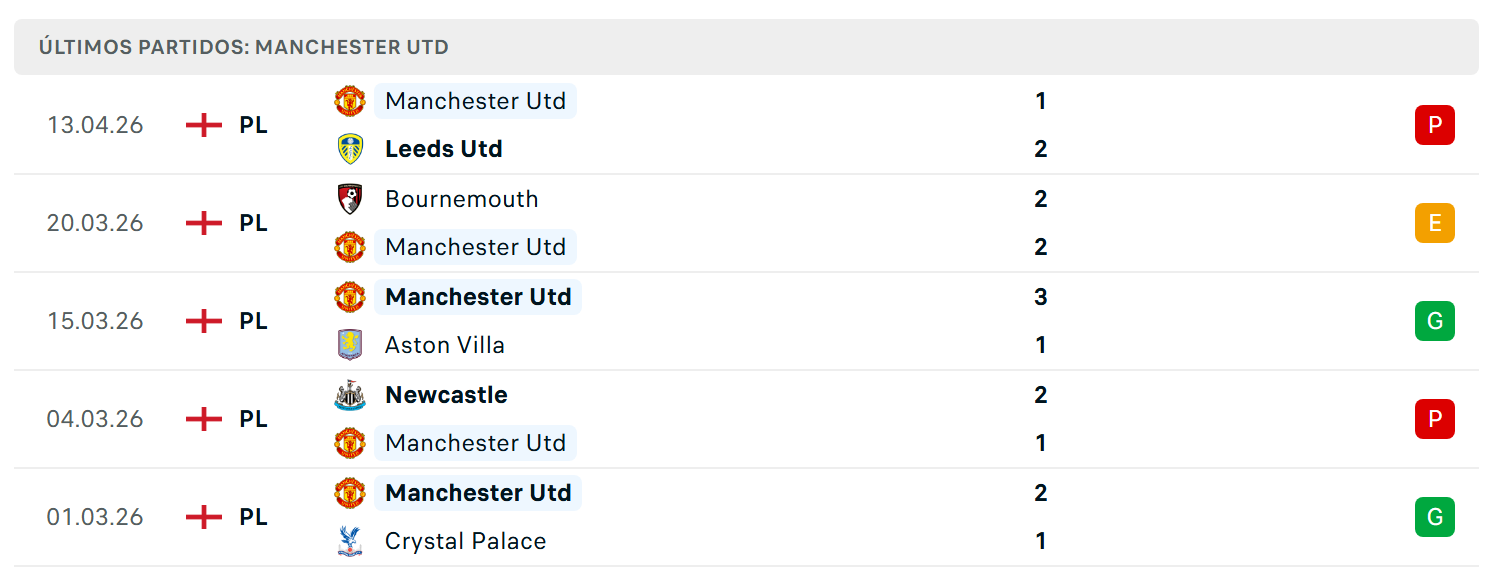Click green G badge for Crystal Palace match
Screen dimensions: 1496x583
click(1435, 517)
